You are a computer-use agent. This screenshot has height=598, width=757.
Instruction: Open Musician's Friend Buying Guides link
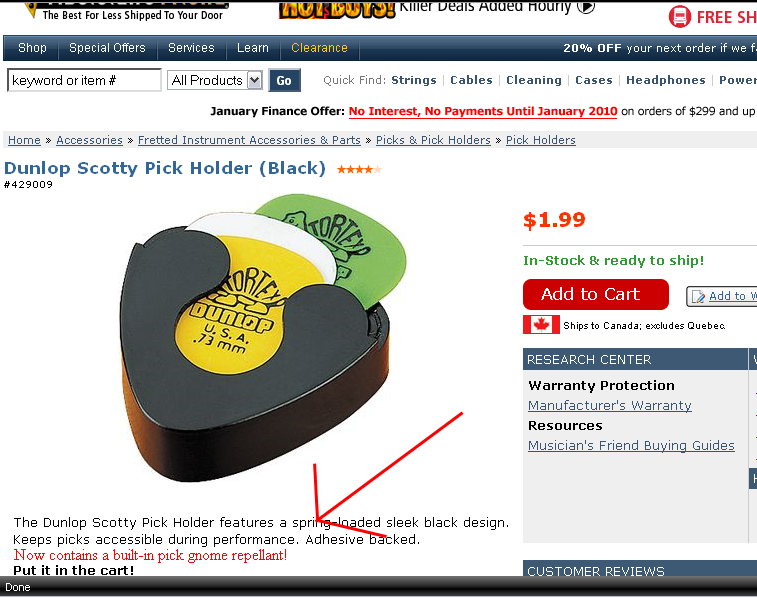pos(631,445)
